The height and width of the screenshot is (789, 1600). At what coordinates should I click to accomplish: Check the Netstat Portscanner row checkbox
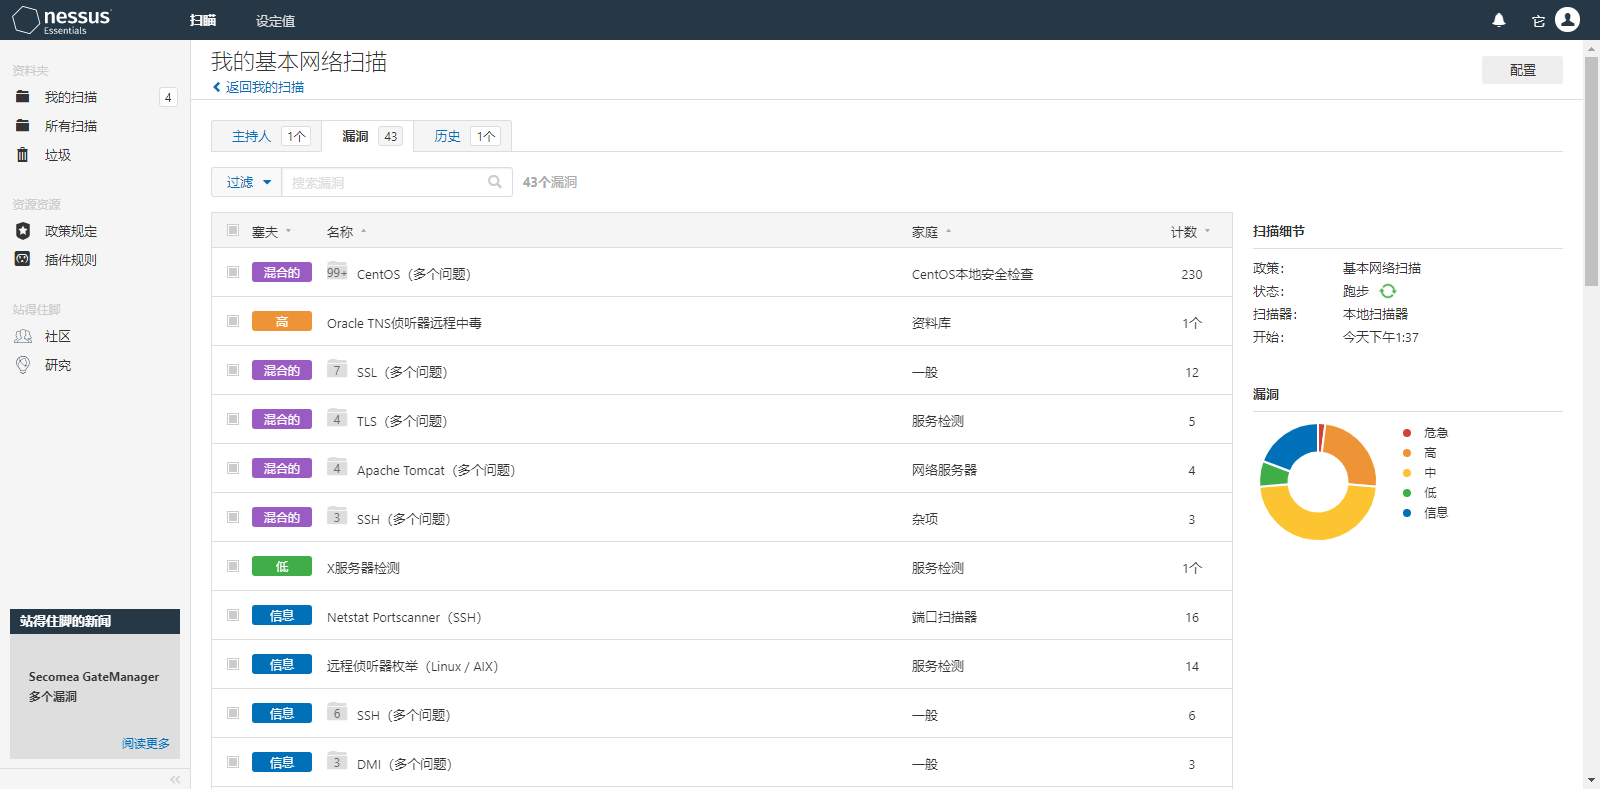[233, 615]
